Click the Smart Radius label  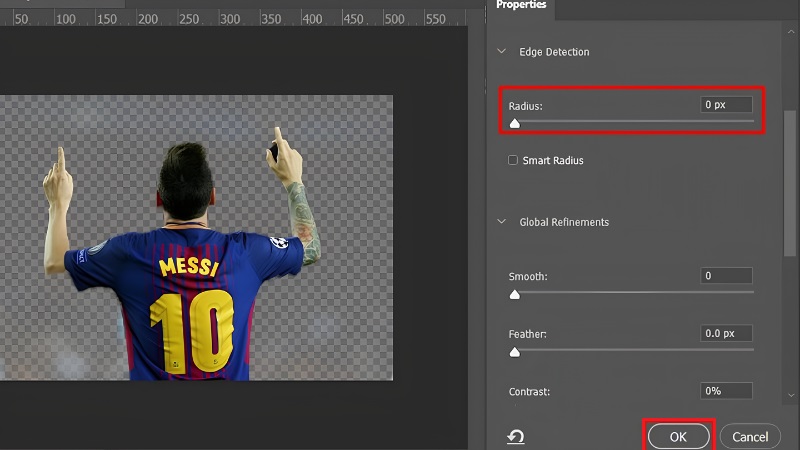553,160
